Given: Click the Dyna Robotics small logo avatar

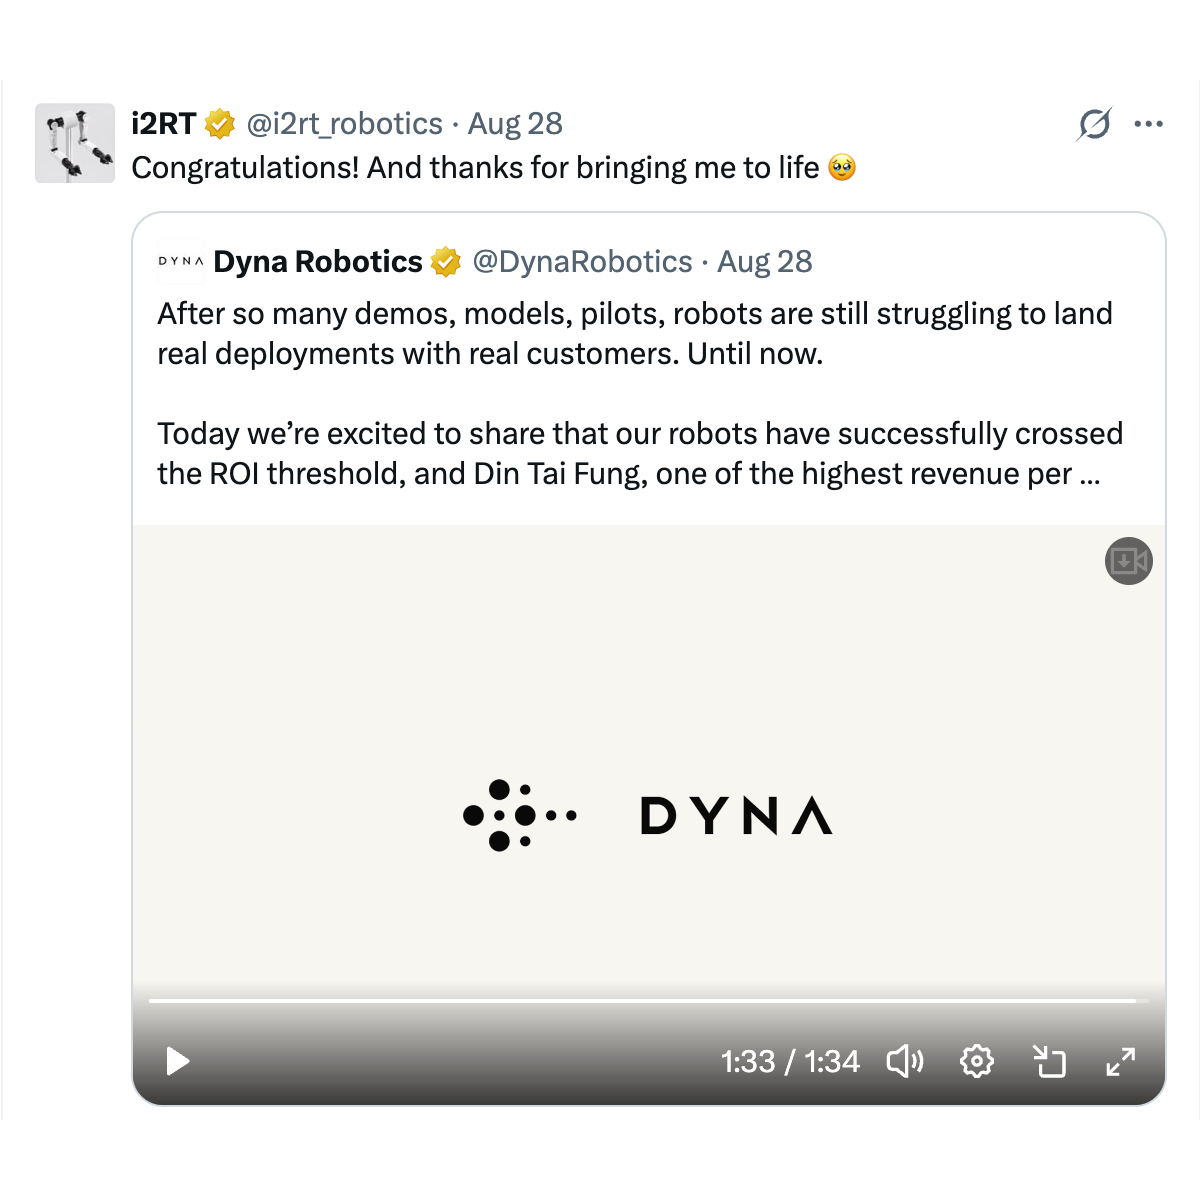Looking at the screenshot, I should [181, 262].
